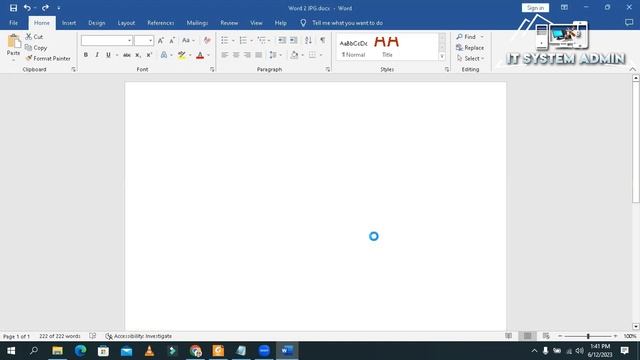Clear all formatting

[207, 40]
